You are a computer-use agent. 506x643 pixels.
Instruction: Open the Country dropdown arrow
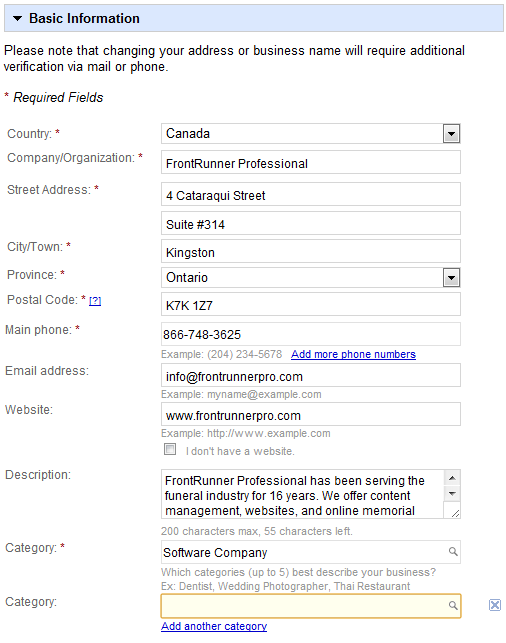pos(451,134)
